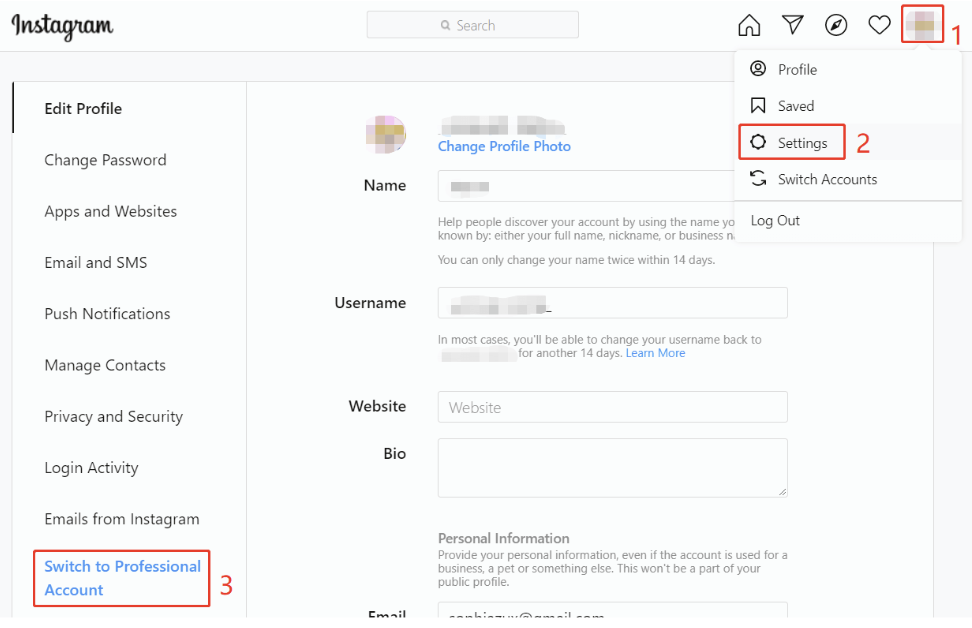
Task: Open Explore compass icon
Action: [x=836, y=25]
